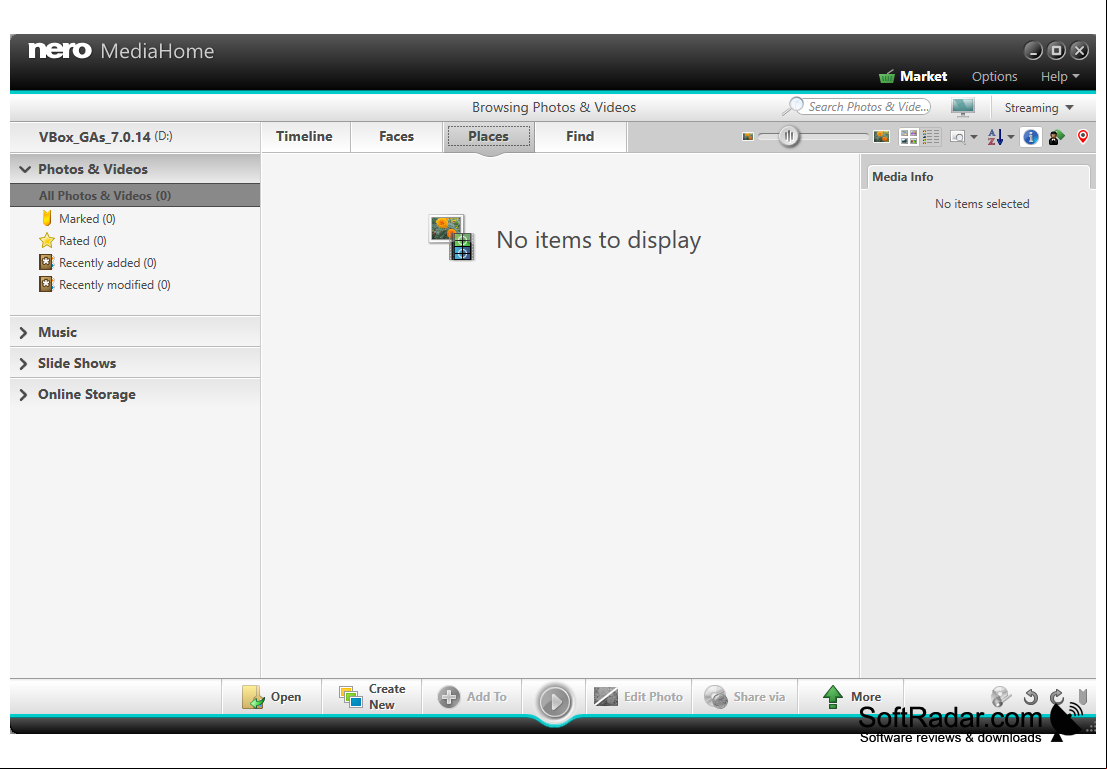1107x769 pixels.
Task: Click the Browsing Photos & Videos heading
Action: click(x=554, y=107)
